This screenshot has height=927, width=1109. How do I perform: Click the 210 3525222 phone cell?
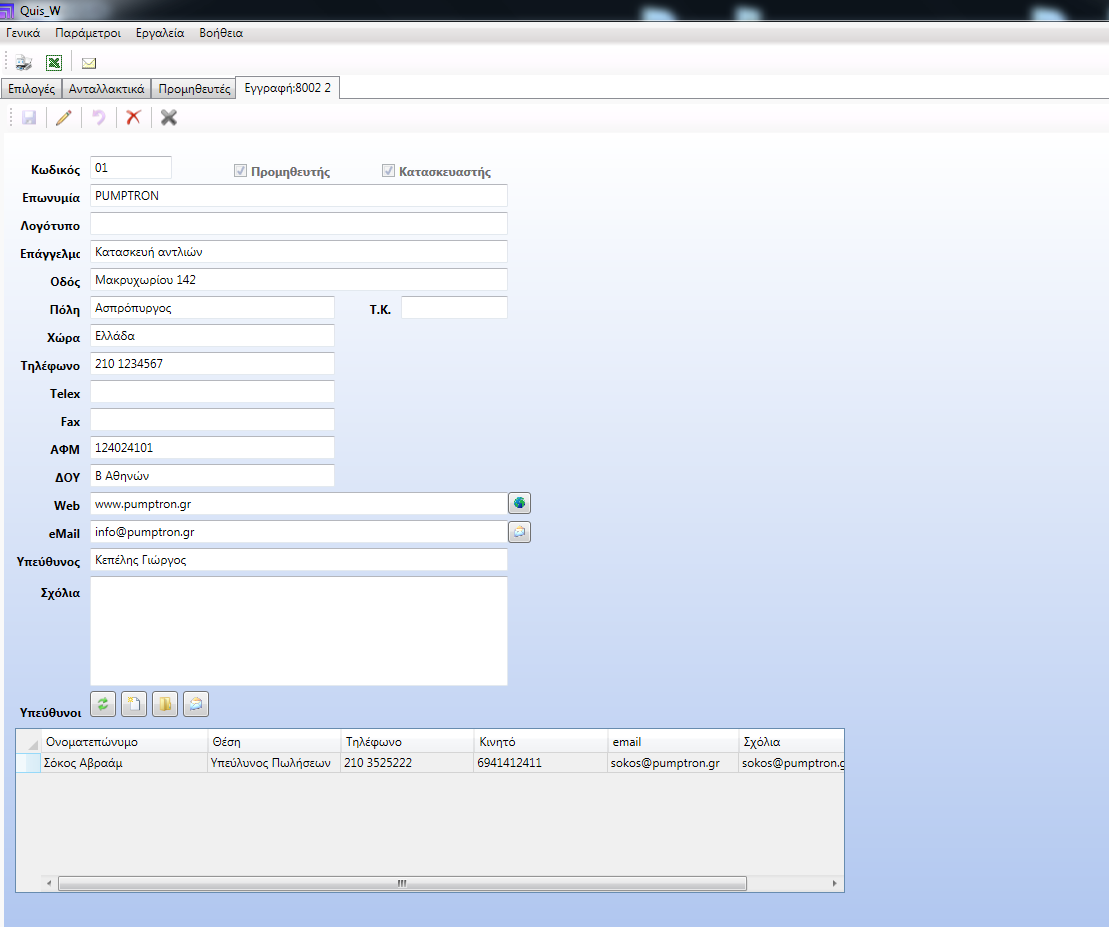tap(407, 763)
